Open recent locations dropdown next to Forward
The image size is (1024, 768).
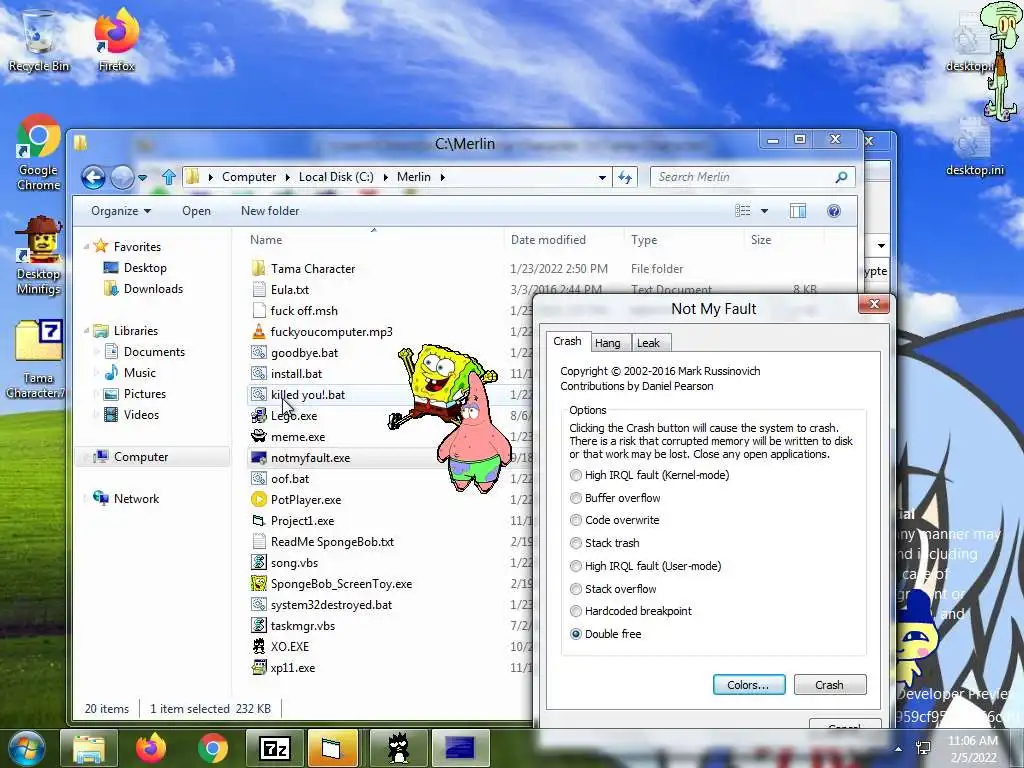pos(142,178)
